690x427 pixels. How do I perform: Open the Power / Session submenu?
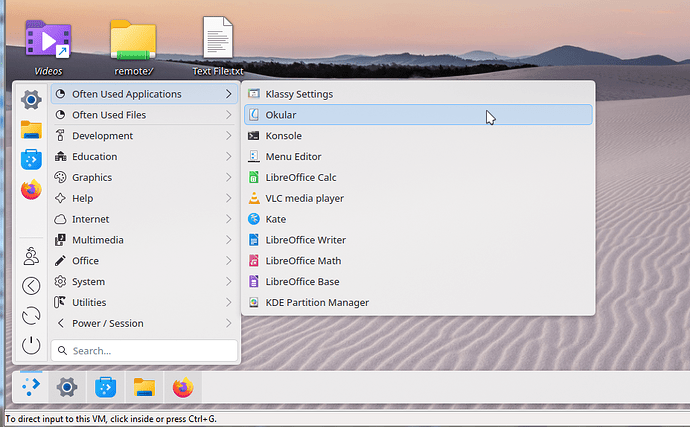[144, 323]
